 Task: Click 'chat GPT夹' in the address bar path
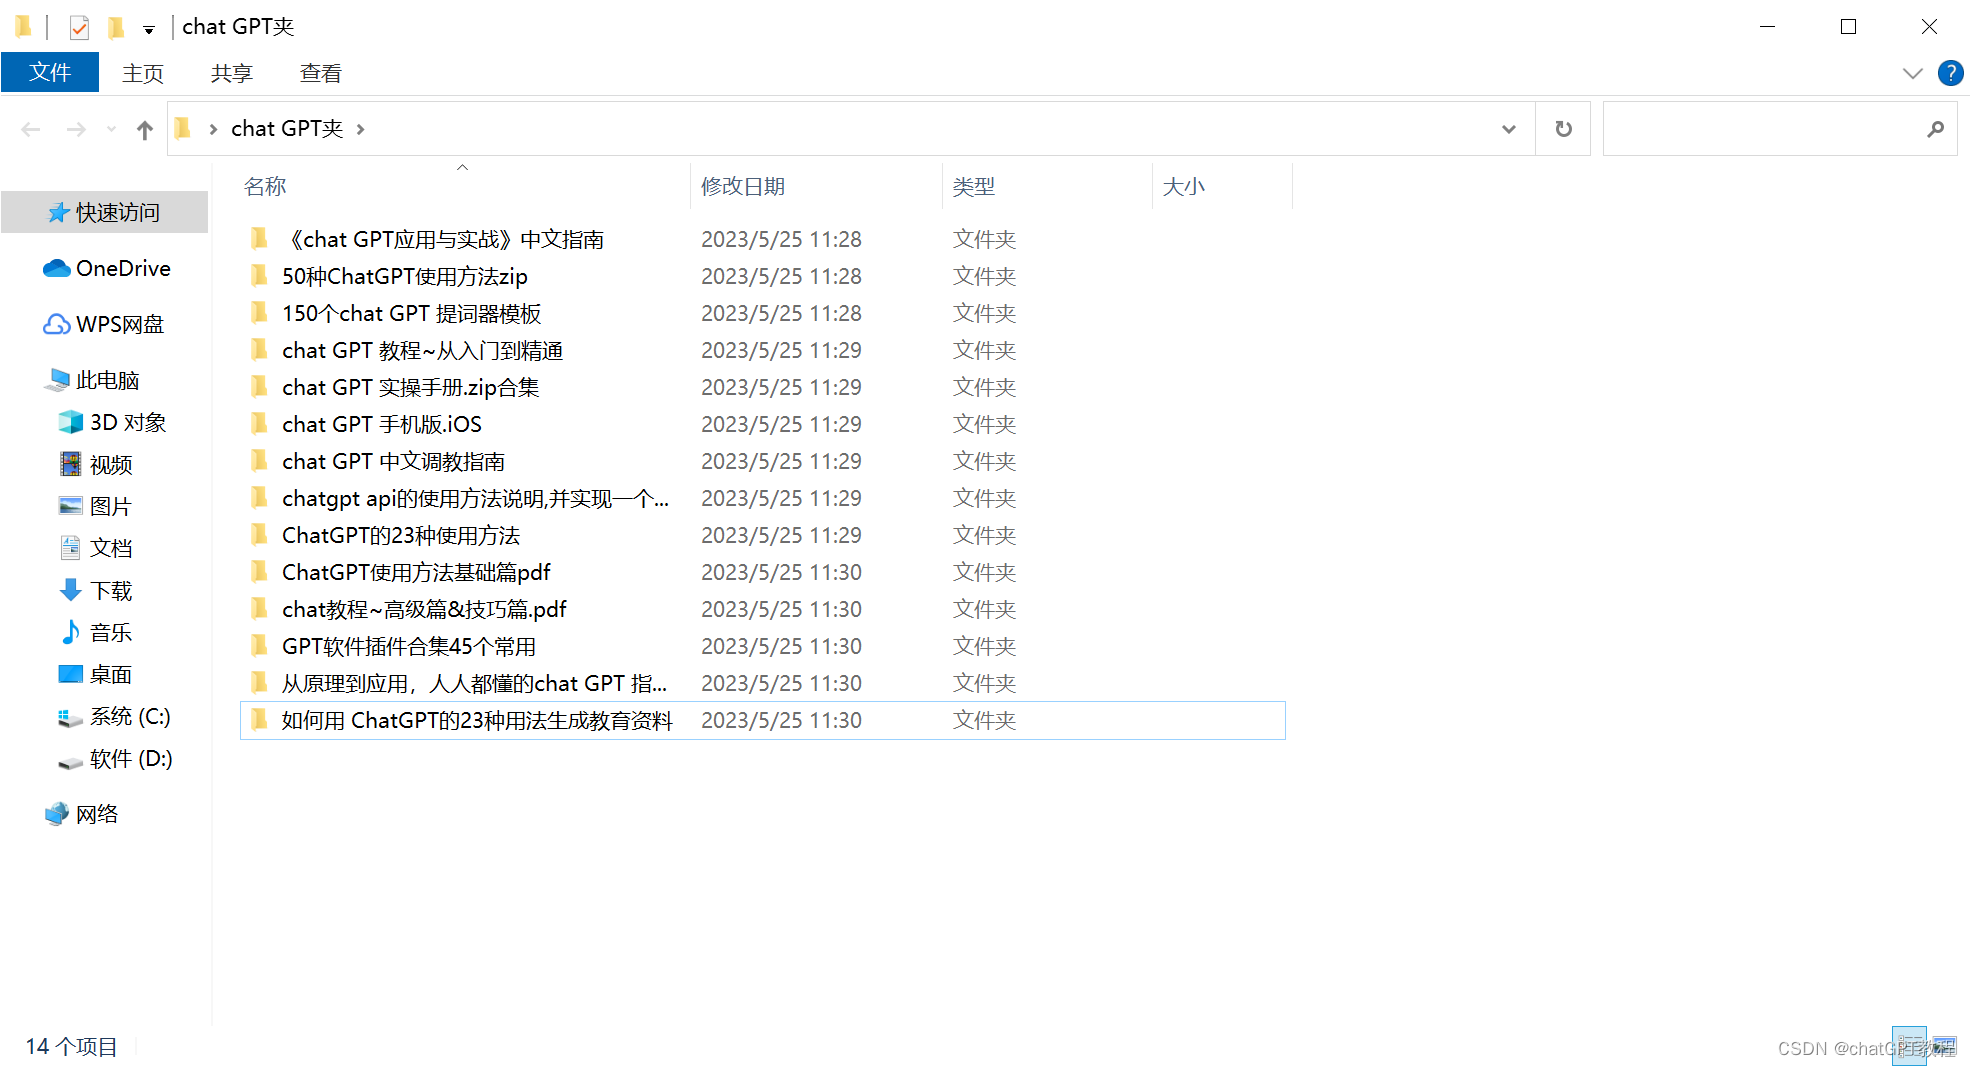click(x=287, y=128)
